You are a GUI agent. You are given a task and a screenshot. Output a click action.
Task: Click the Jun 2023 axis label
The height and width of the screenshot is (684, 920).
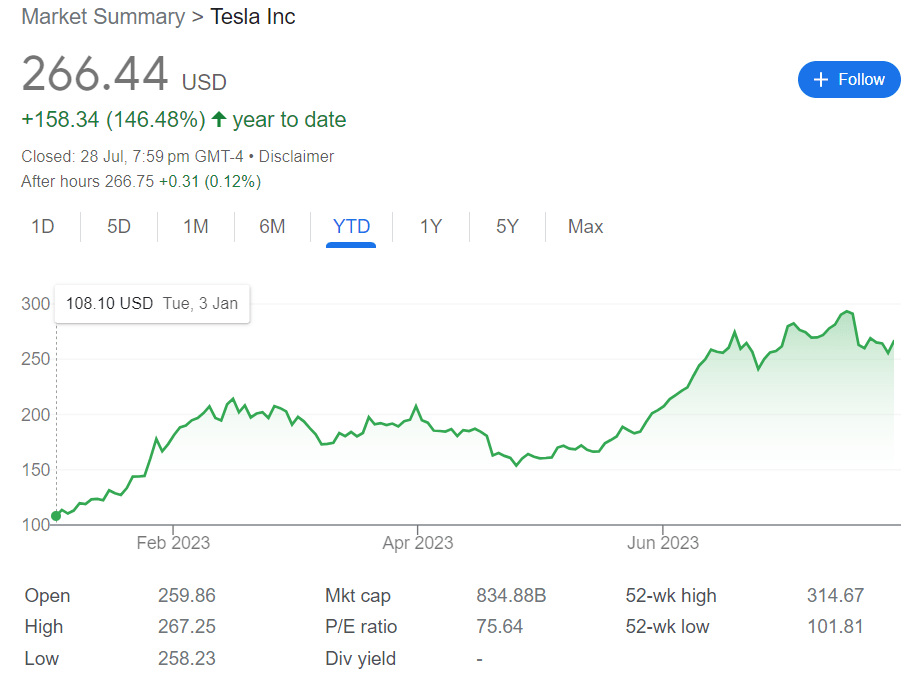click(x=662, y=543)
